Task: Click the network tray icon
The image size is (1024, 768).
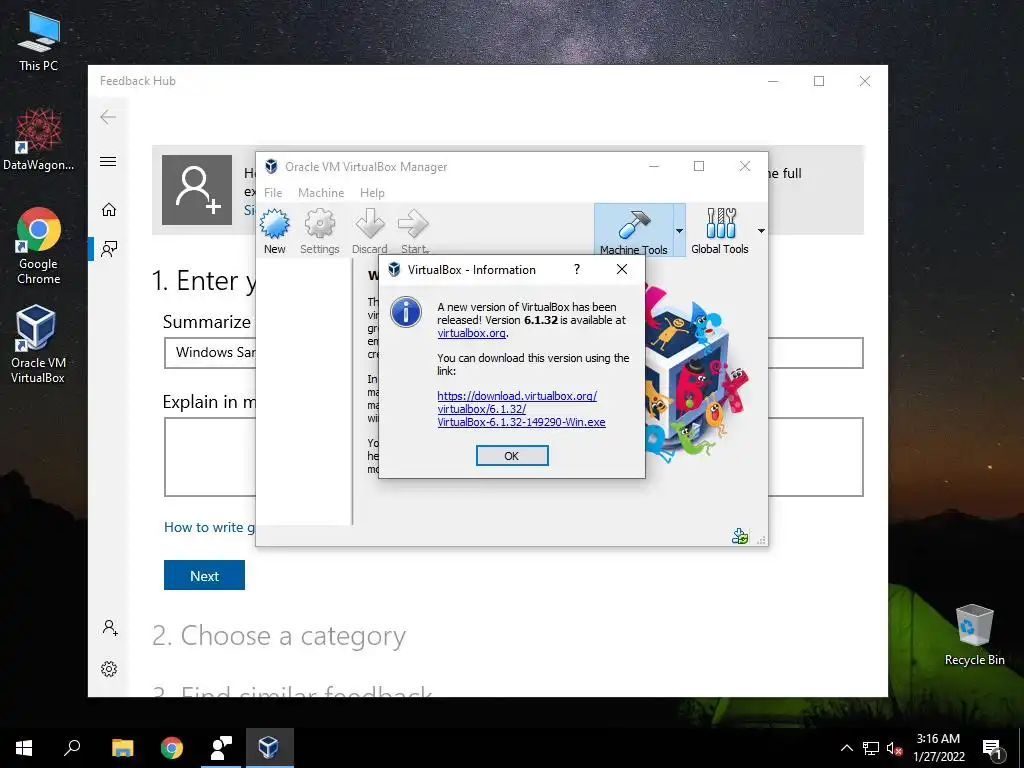Action: coord(871,748)
